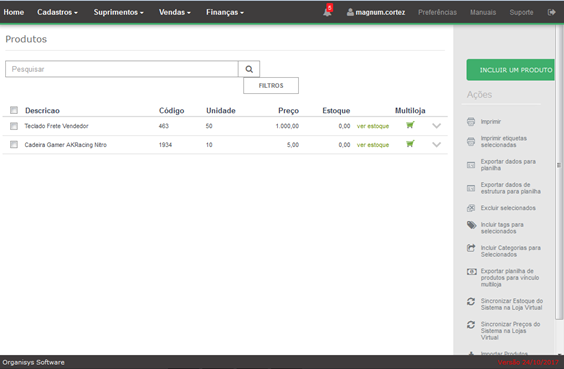This screenshot has height=369, width=564.
Task: Click the FILTROS button
Action: point(271,86)
